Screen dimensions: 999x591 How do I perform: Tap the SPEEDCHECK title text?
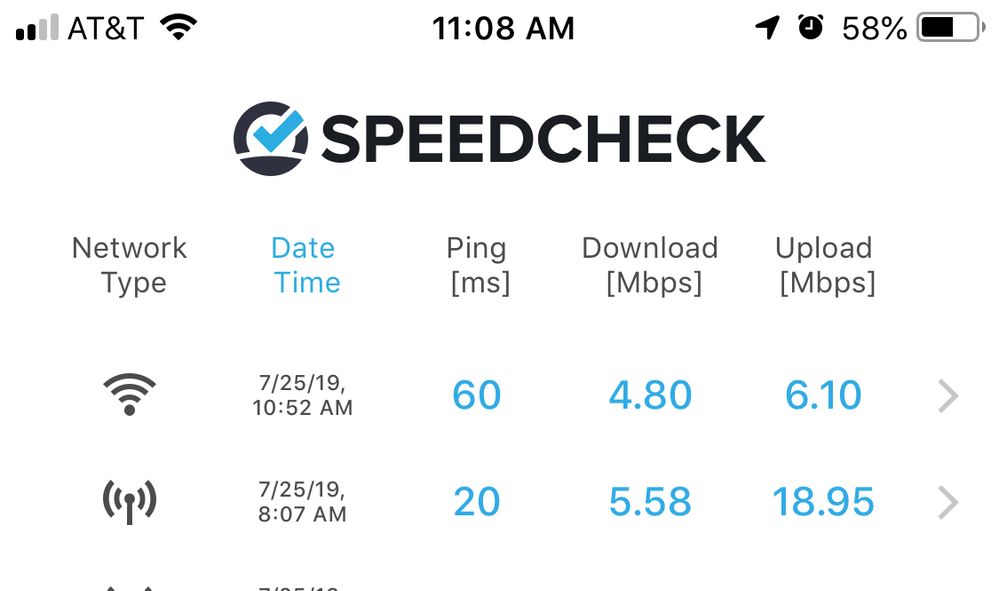click(543, 139)
